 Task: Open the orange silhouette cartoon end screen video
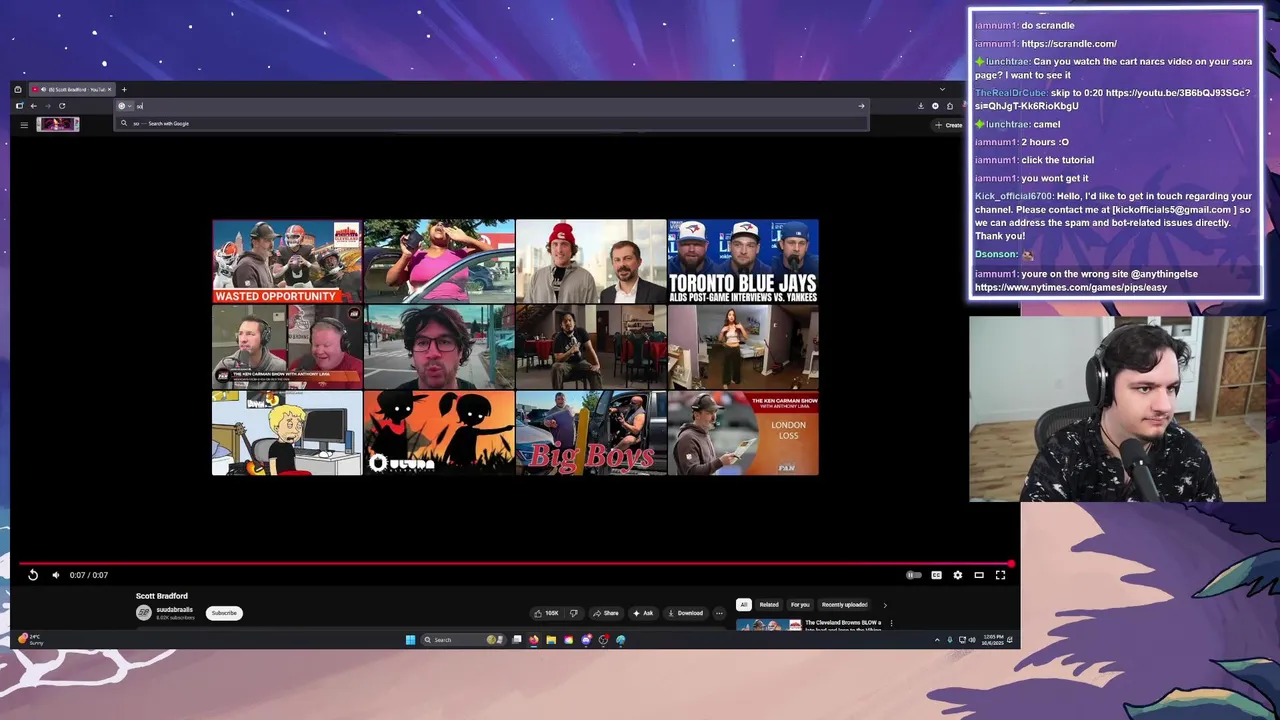click(x=439, y=433)
